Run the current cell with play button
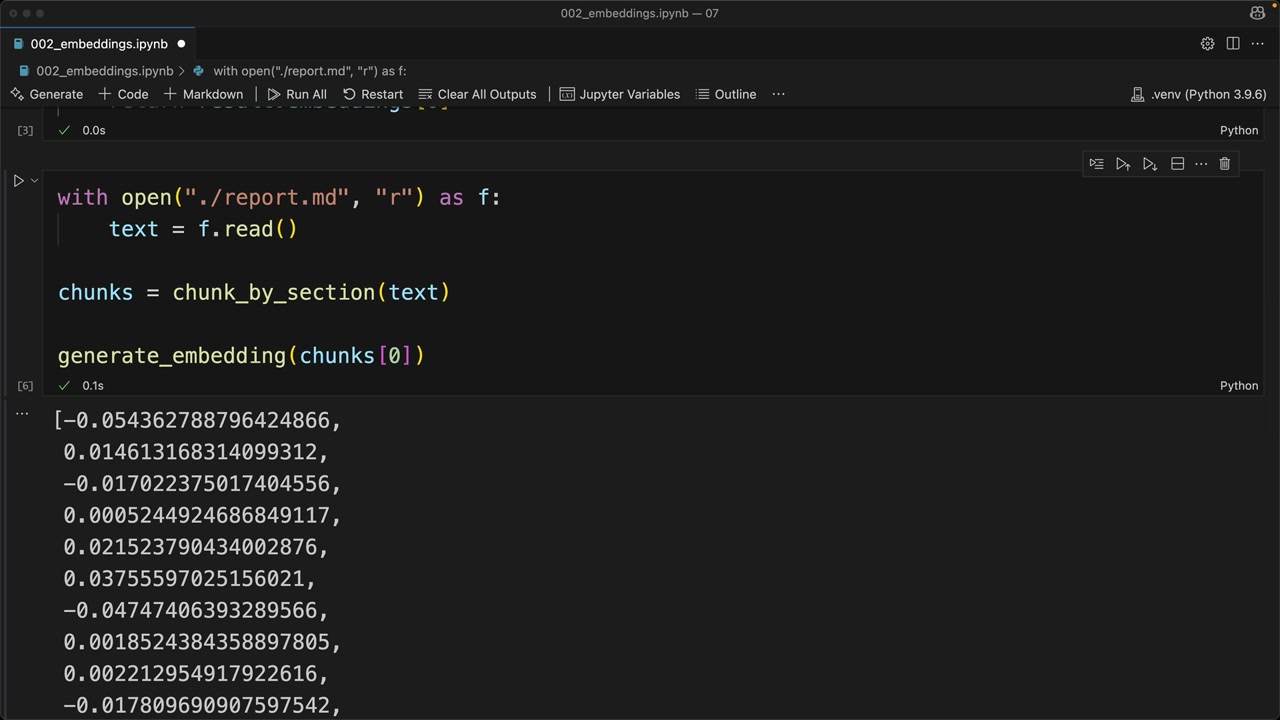Image resolution: width=1280 pixels, height=720 pixels. (18, 181)
